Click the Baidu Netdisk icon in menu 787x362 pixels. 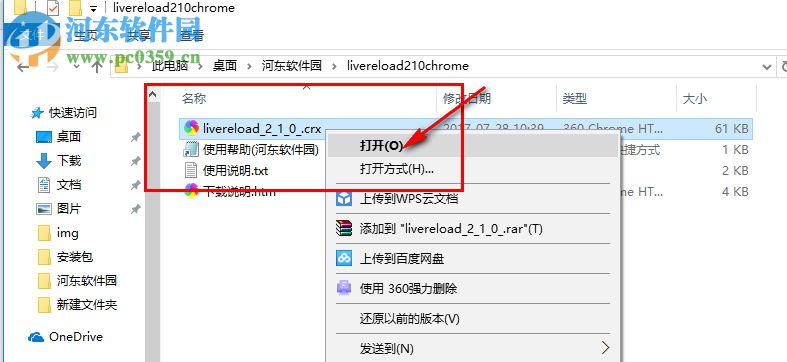click(344, 259)
